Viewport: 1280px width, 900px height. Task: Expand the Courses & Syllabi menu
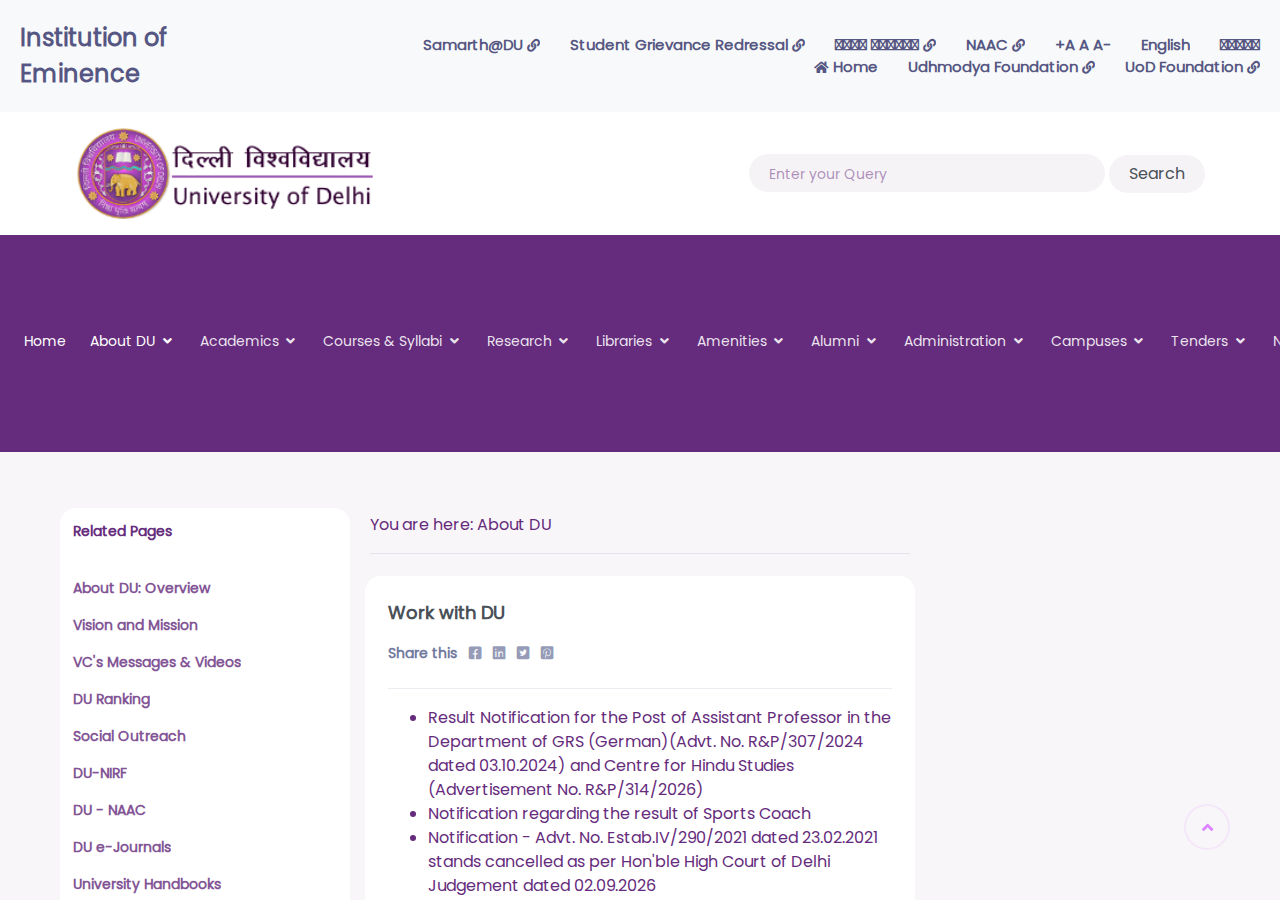pos(392,341)
